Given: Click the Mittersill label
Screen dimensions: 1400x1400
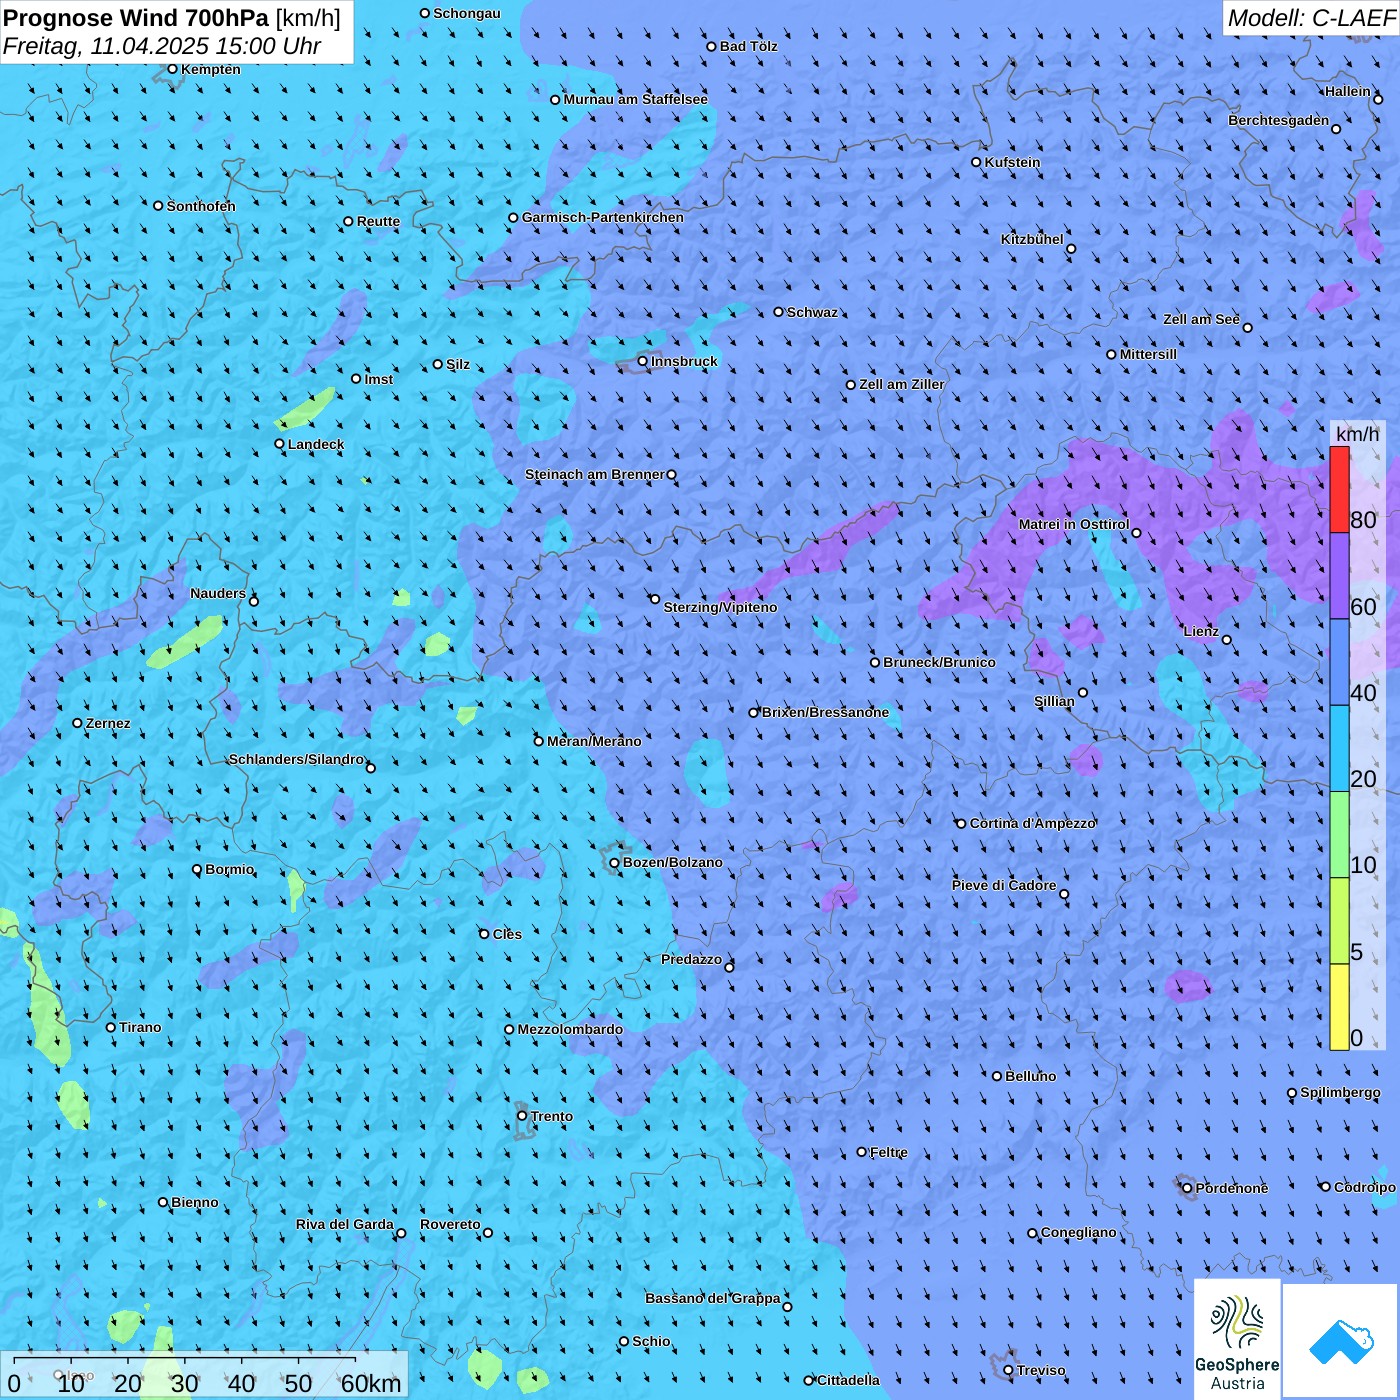Looking at the screenshot, I should coord(1148,354).
